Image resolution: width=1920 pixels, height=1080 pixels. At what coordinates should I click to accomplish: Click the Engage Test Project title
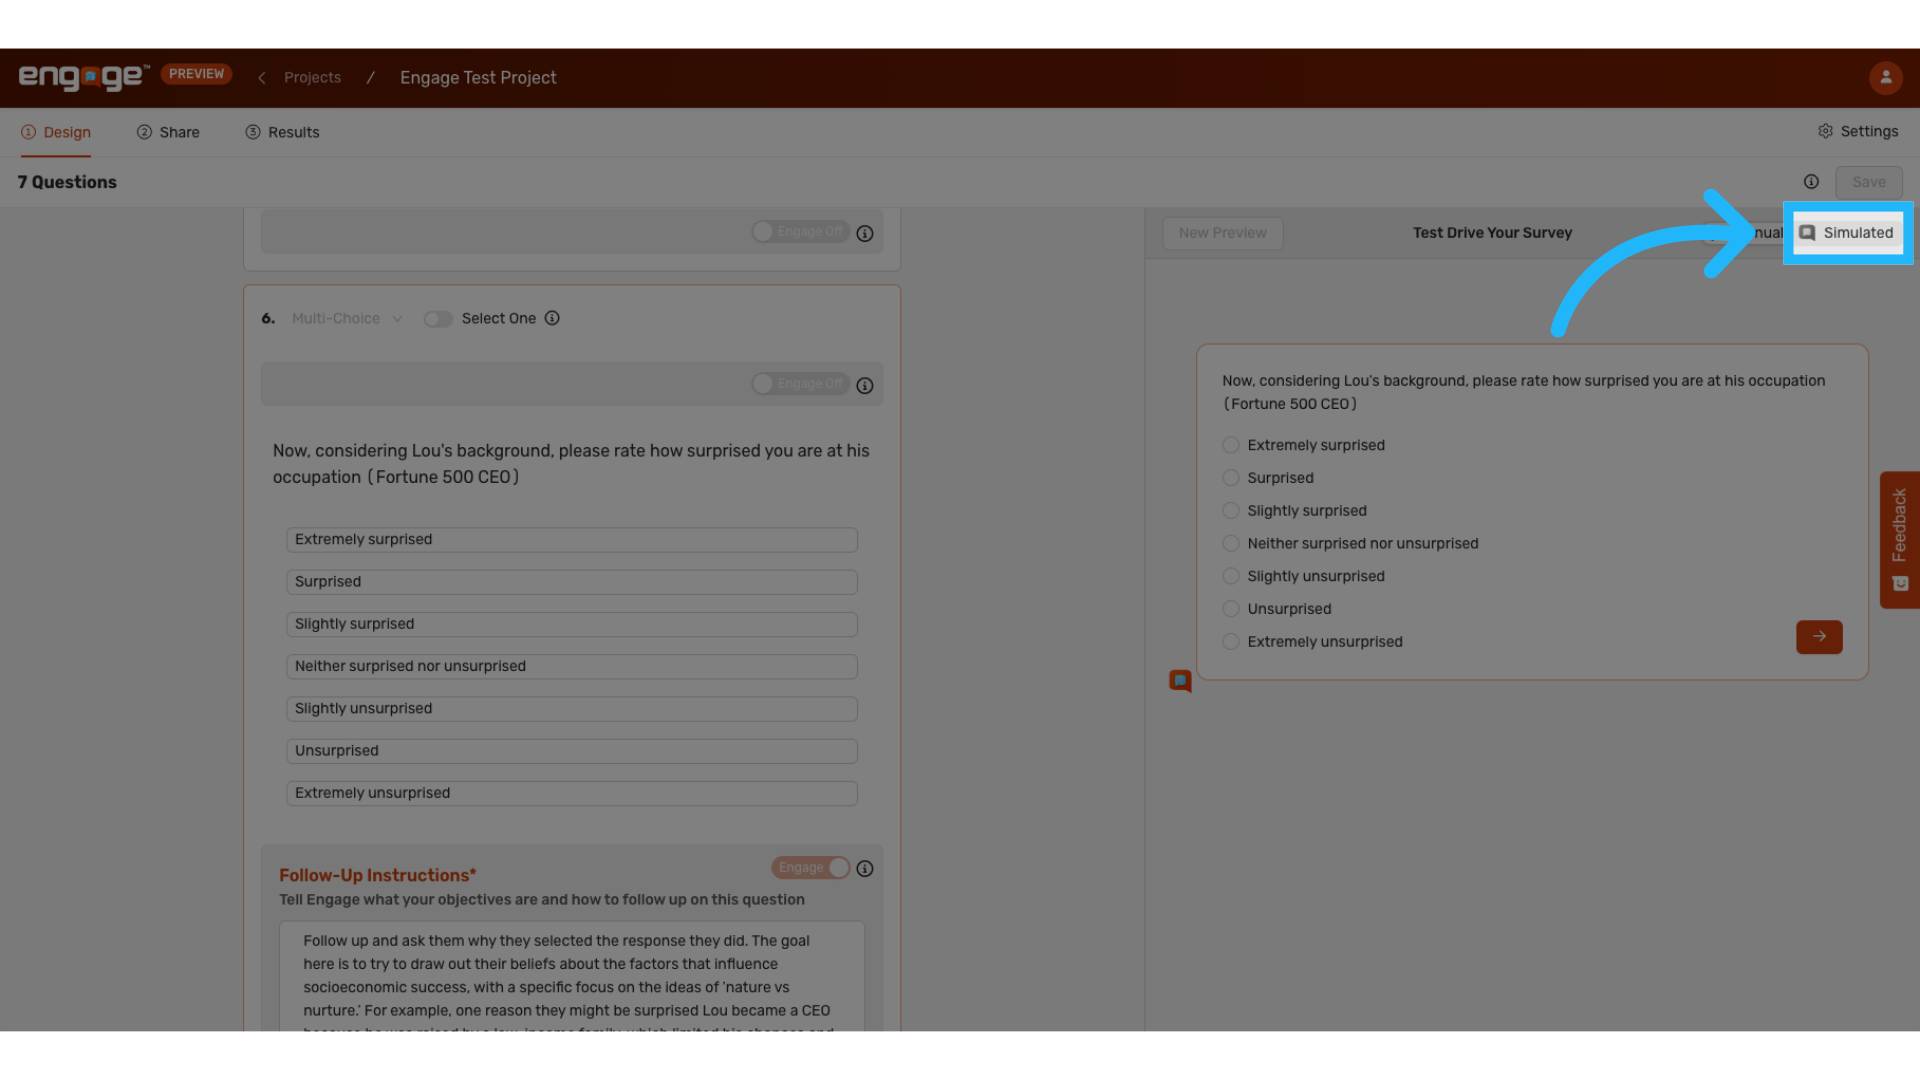(x=478, y=78)
